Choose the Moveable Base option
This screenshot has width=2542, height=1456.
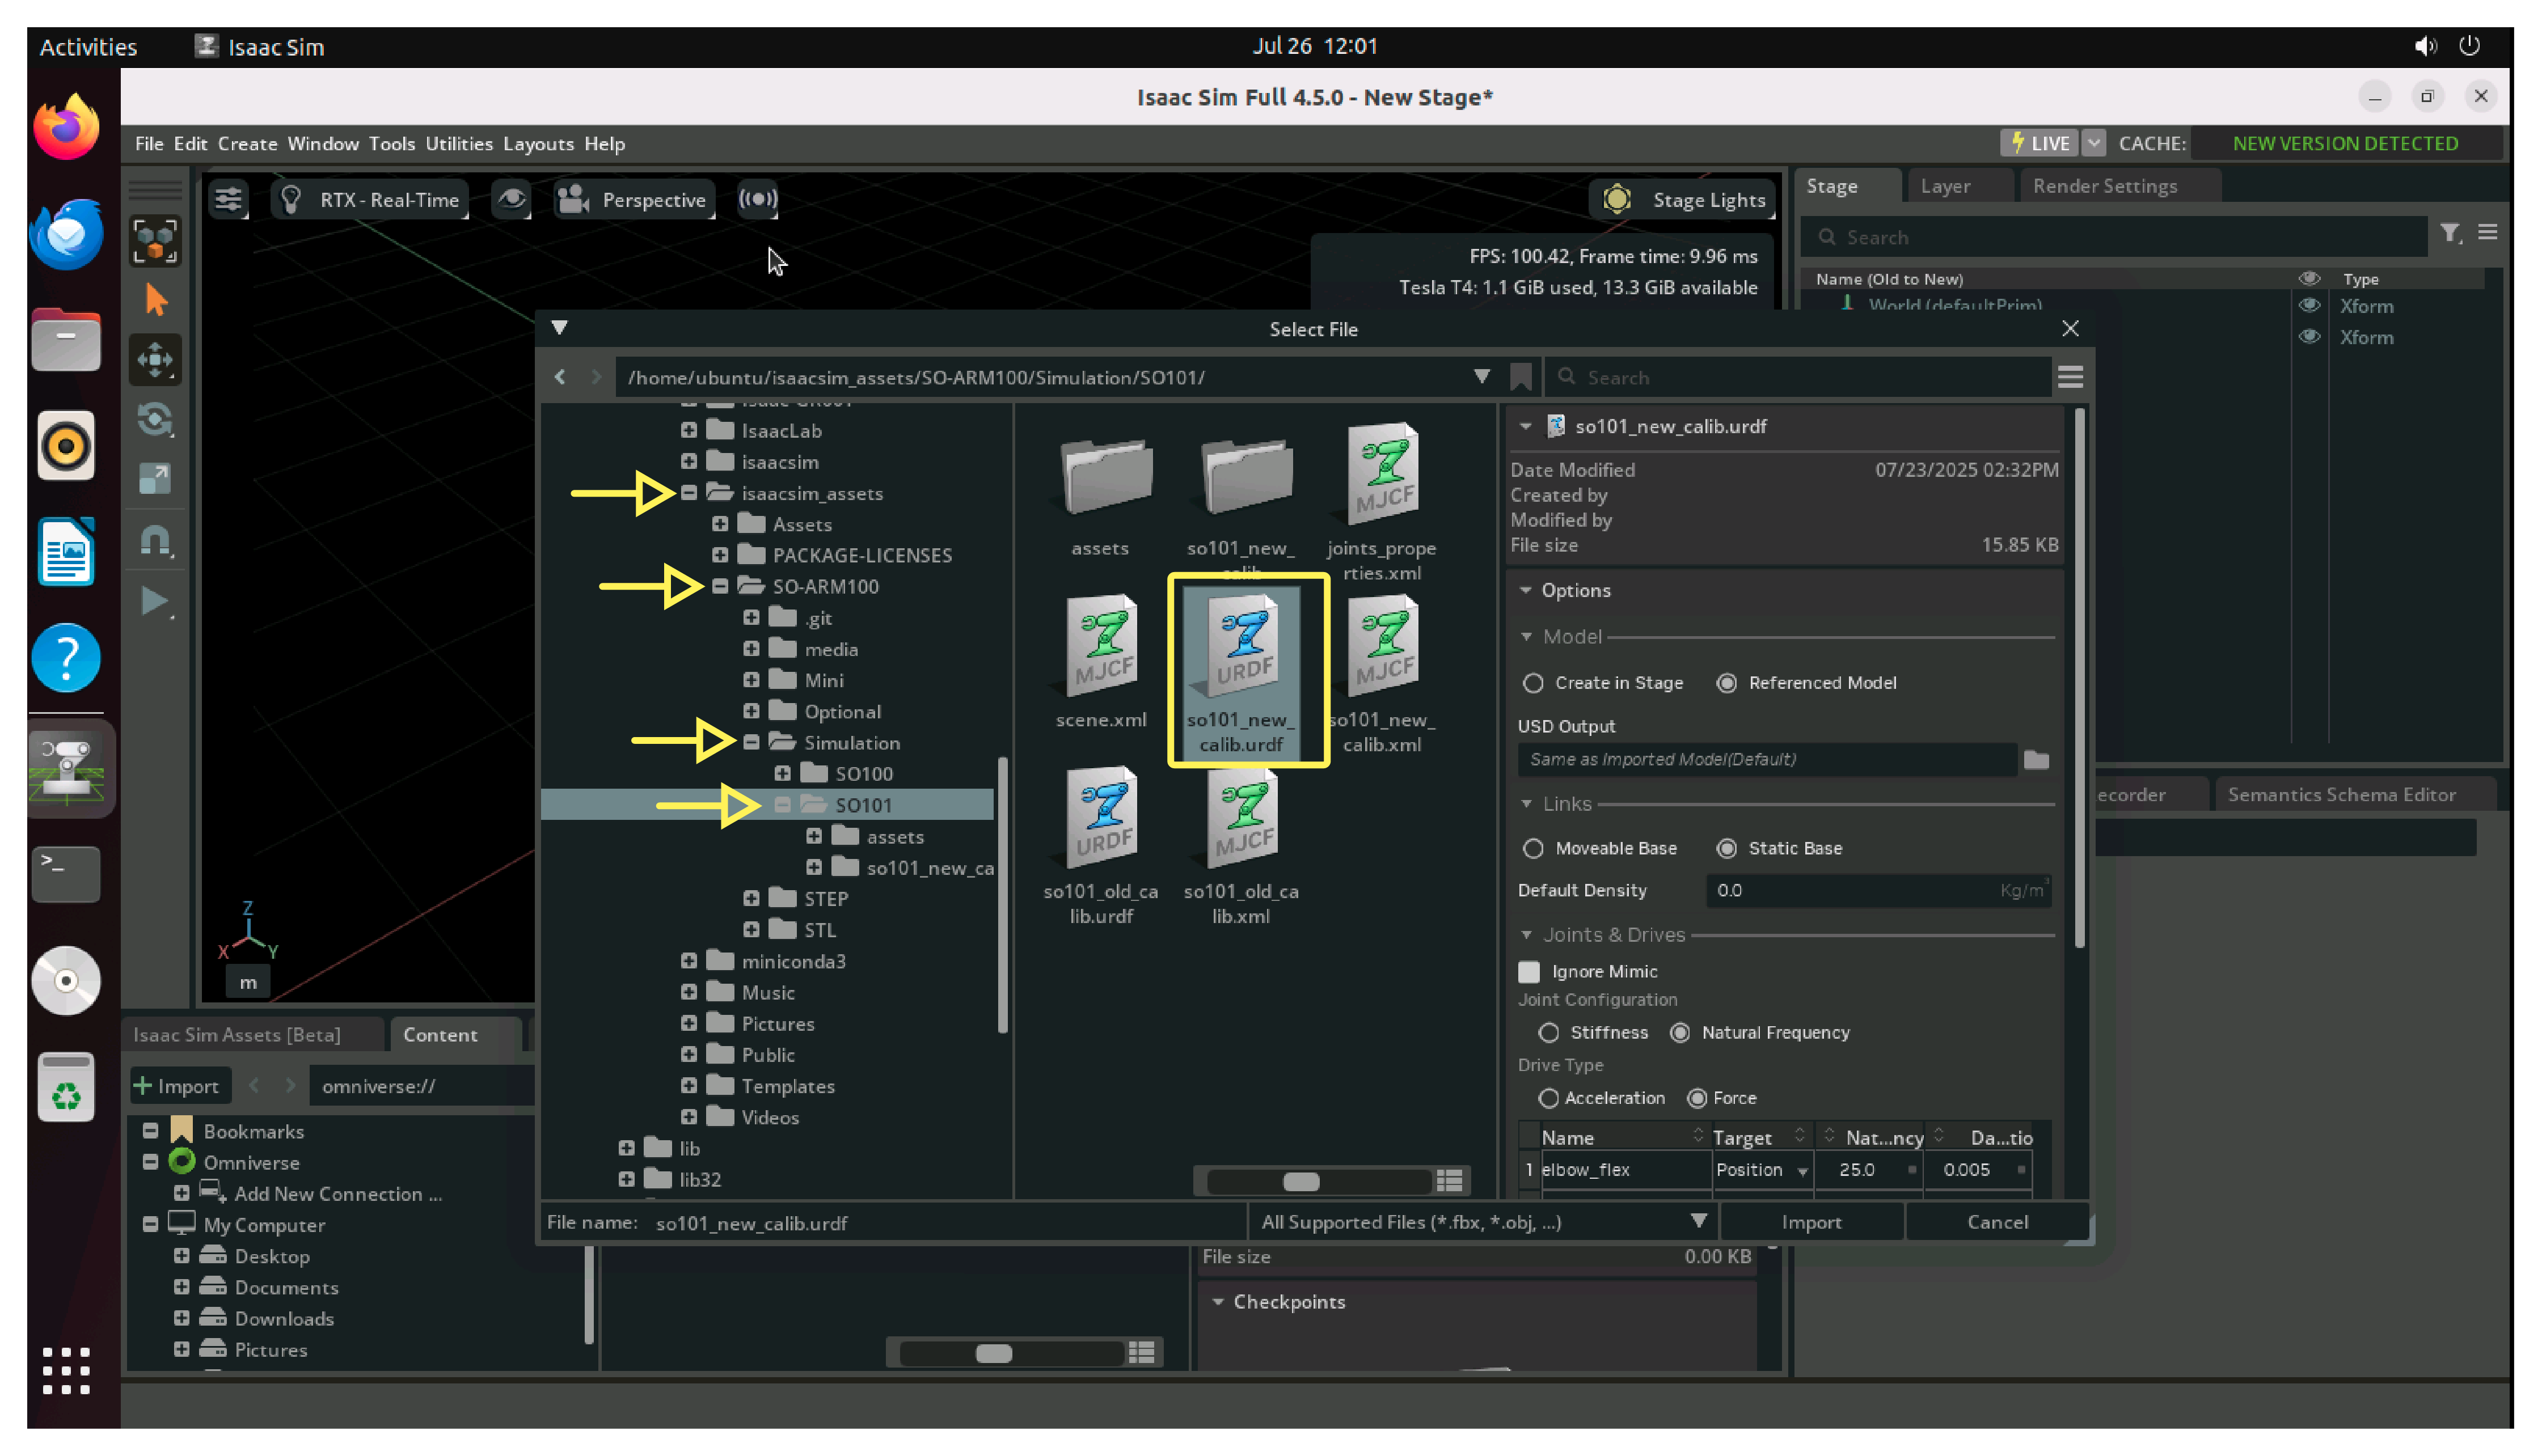click(1533, 849)
